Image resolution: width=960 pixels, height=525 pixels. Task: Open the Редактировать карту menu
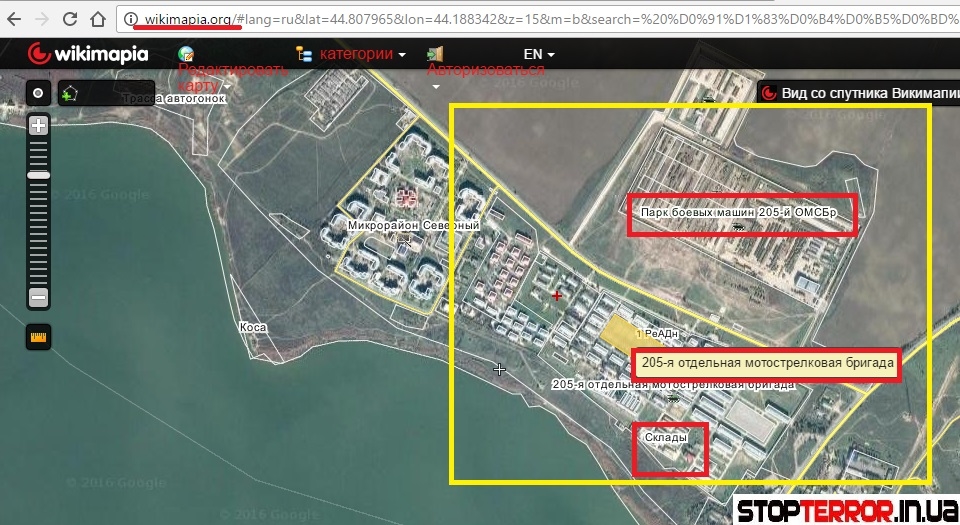tap(232, 70)
